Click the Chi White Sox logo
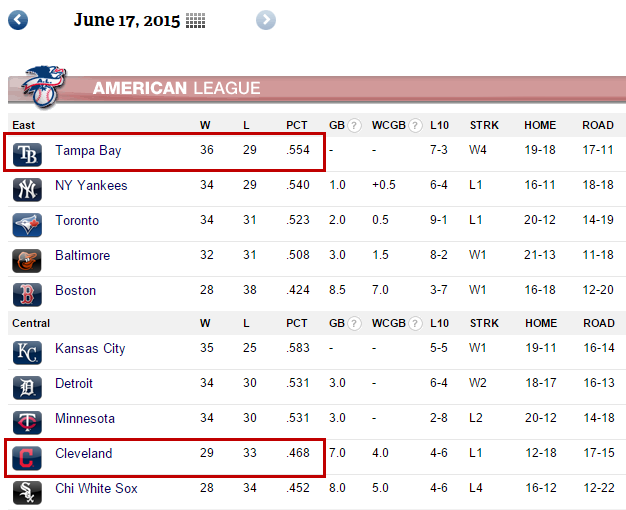This screenshot has width=626, height=510. click(27, 492)
